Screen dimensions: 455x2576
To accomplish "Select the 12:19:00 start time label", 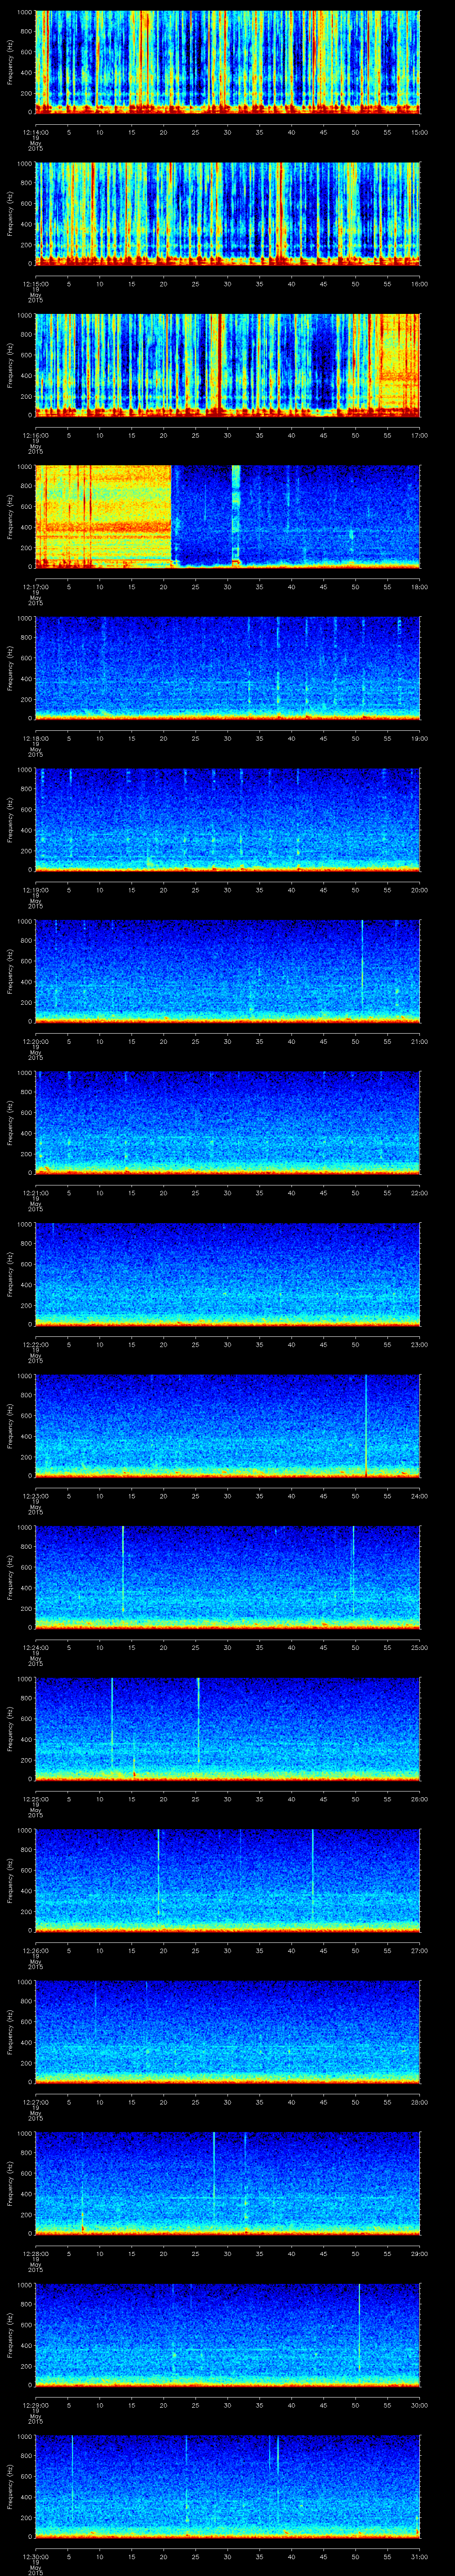I will pos(36,890).
